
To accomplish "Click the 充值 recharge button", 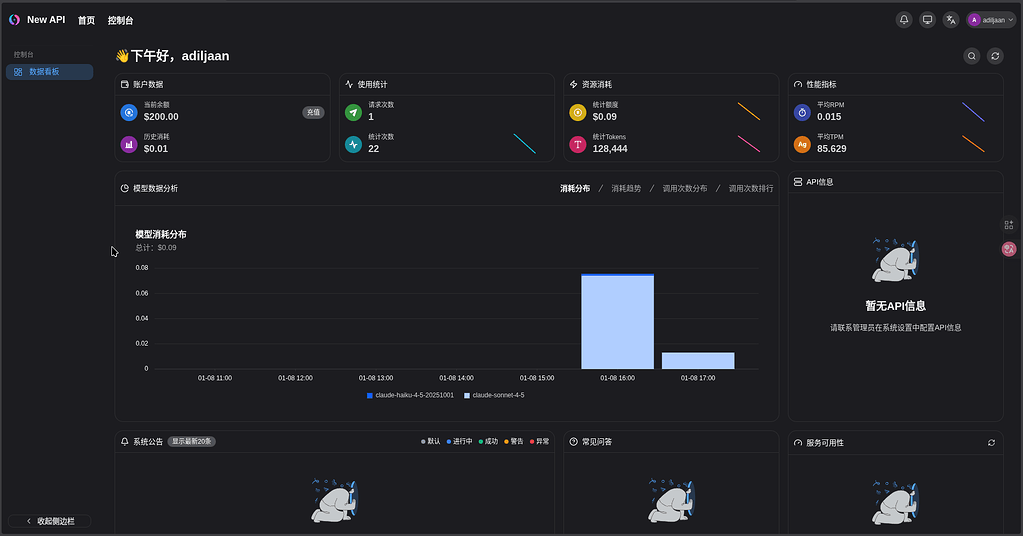I will tap(313, 112).
